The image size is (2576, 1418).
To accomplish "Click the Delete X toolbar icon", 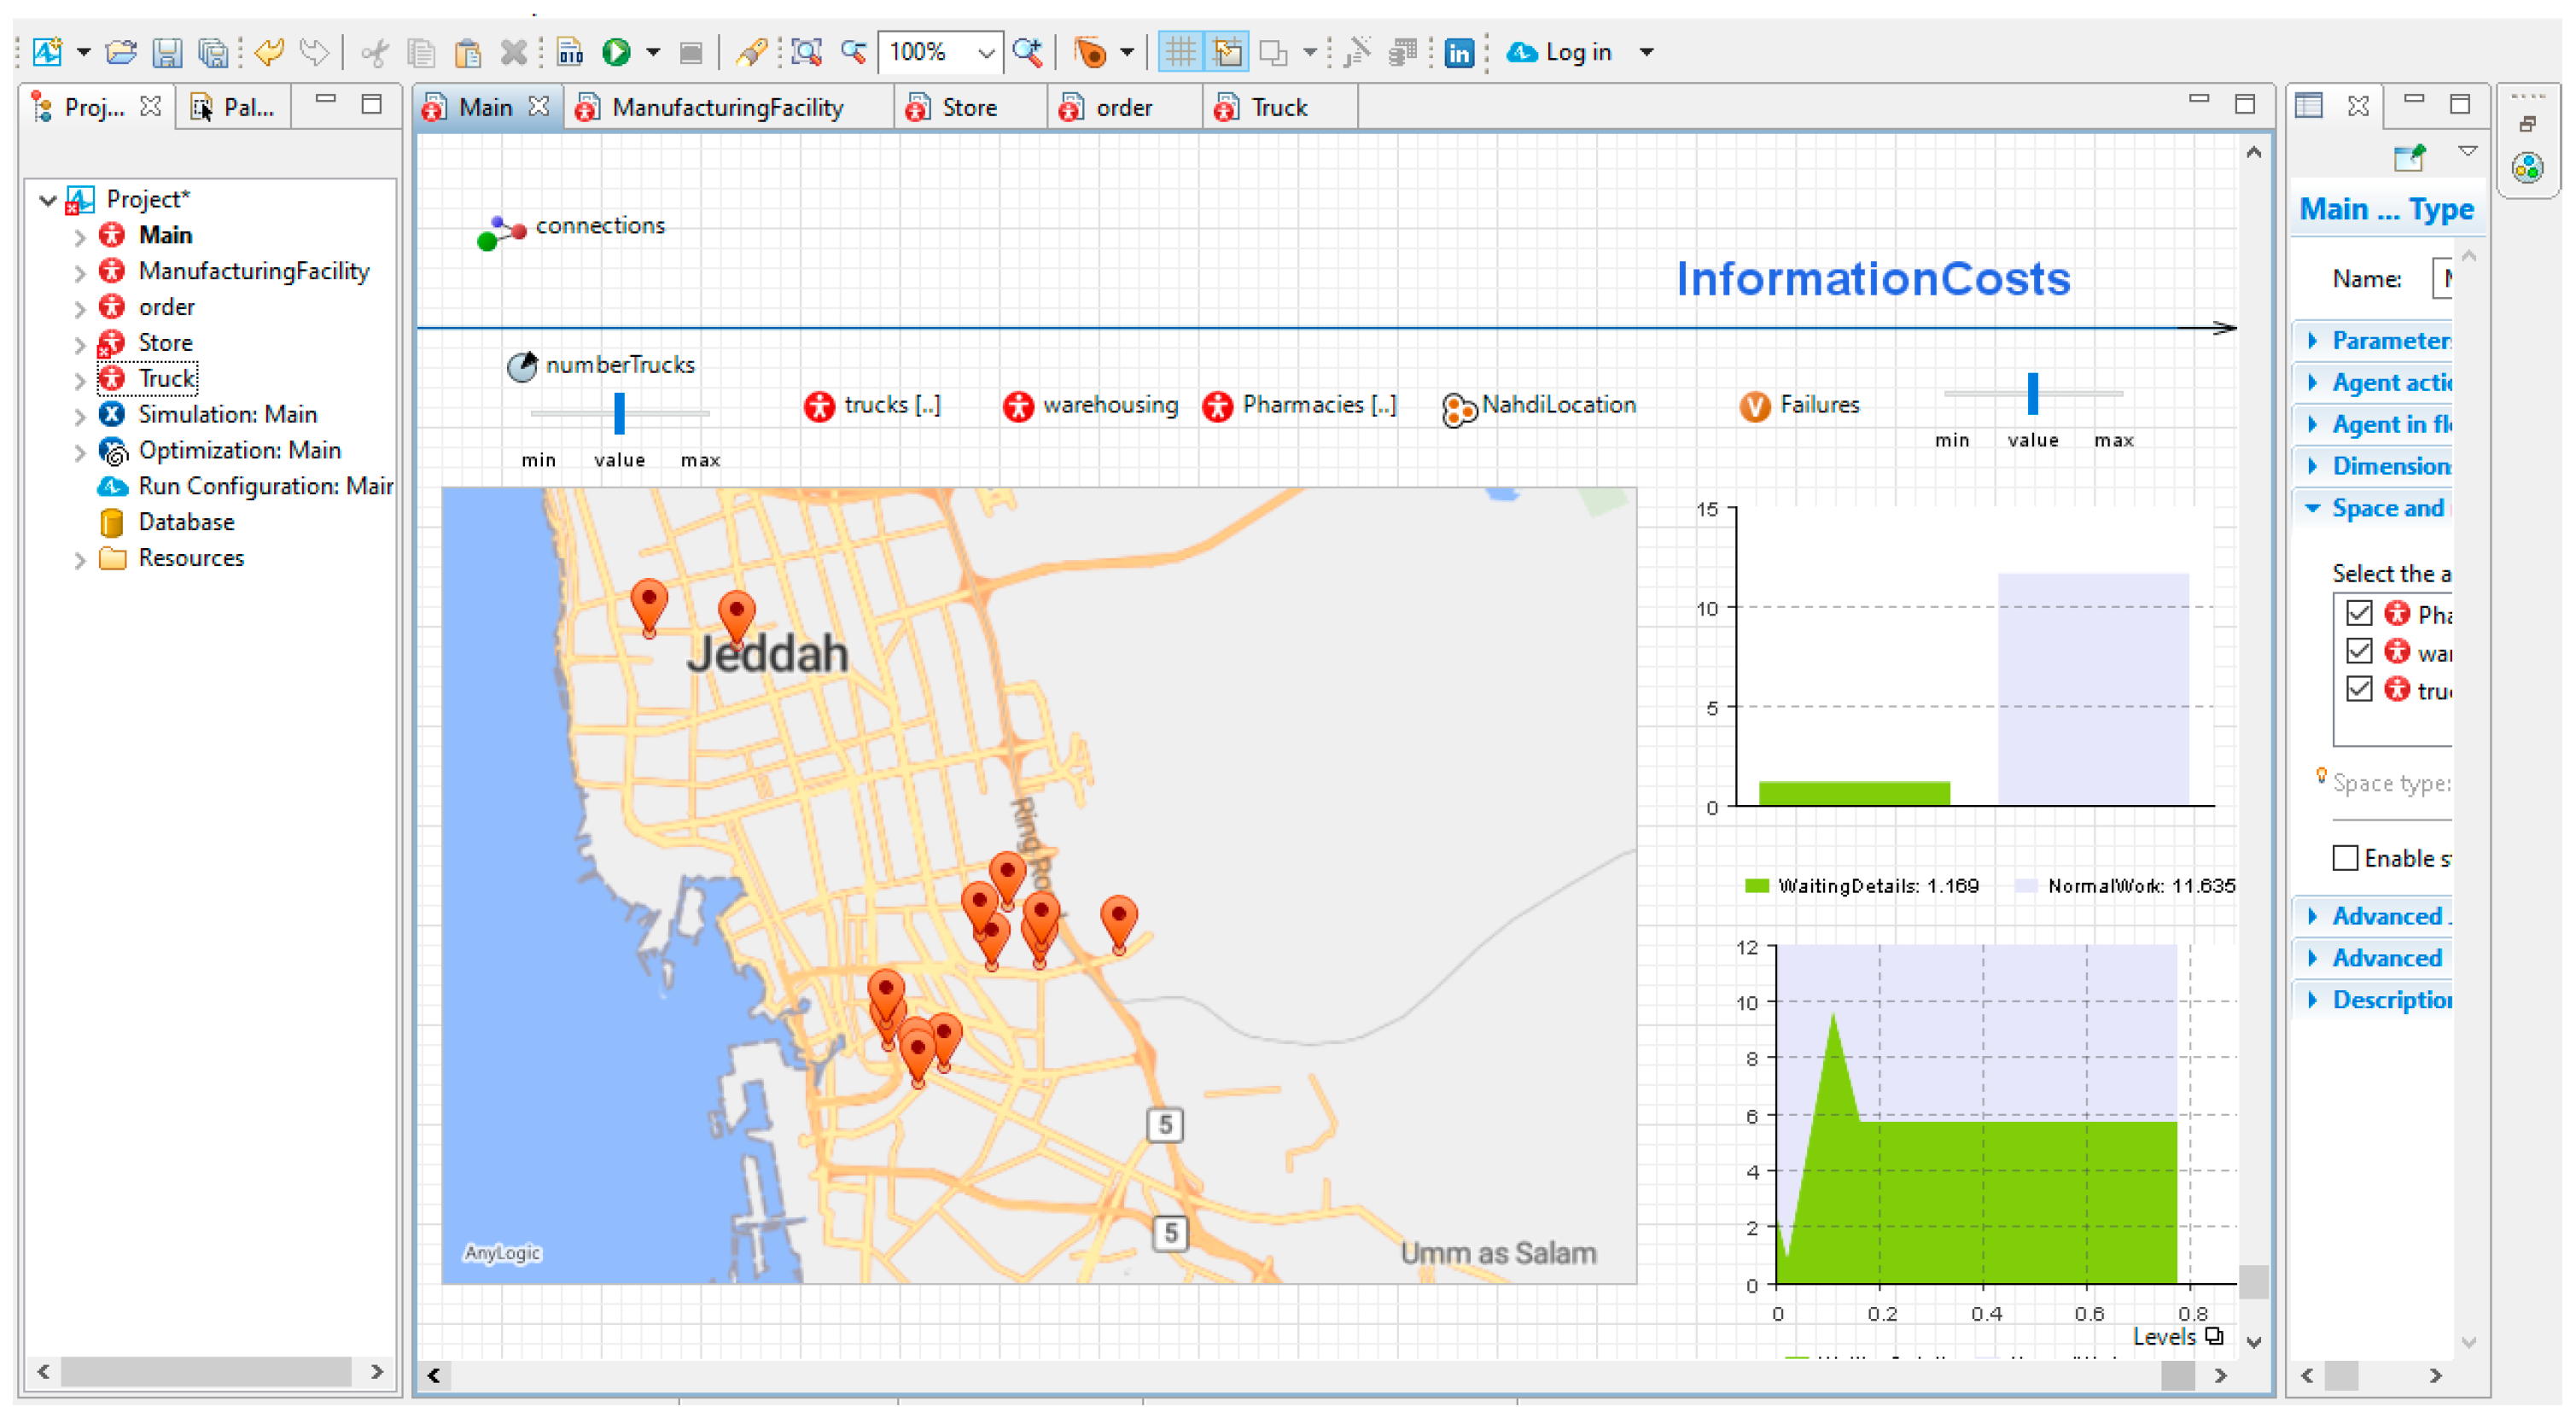I will [x=513, y=52].
